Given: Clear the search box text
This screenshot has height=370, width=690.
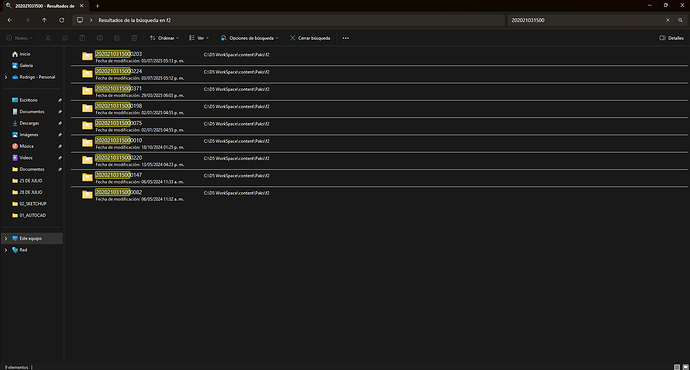Looking at the screenshot, I should (x=668, y=20).
